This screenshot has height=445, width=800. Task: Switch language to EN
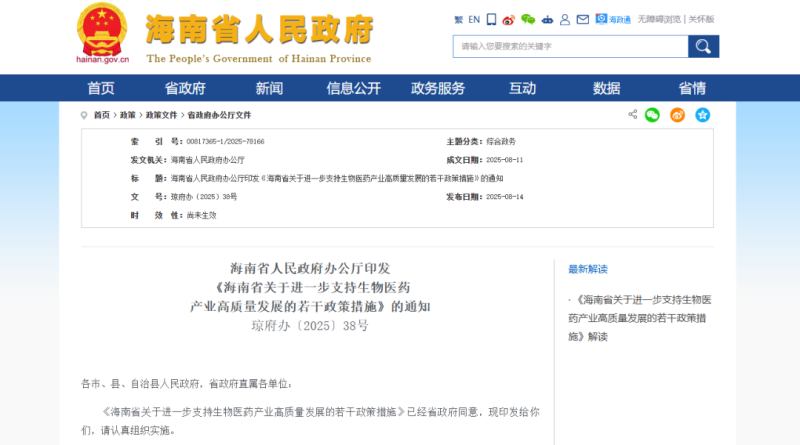click(474, 19)
